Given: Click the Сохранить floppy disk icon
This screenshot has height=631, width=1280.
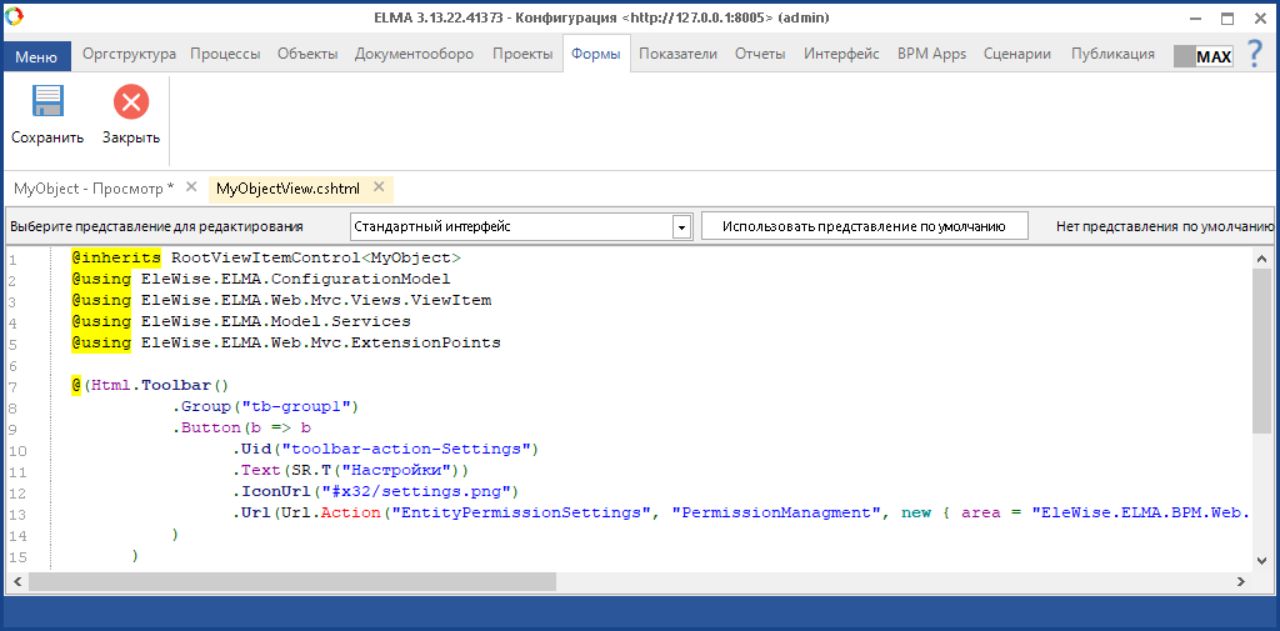Looking at the screenshot, I should coord(47,102).
